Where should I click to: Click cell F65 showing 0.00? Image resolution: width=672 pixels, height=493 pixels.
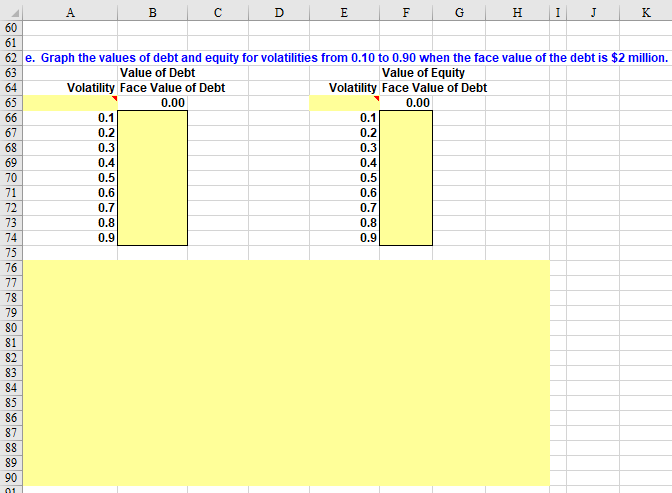click(x=406, y=103)
